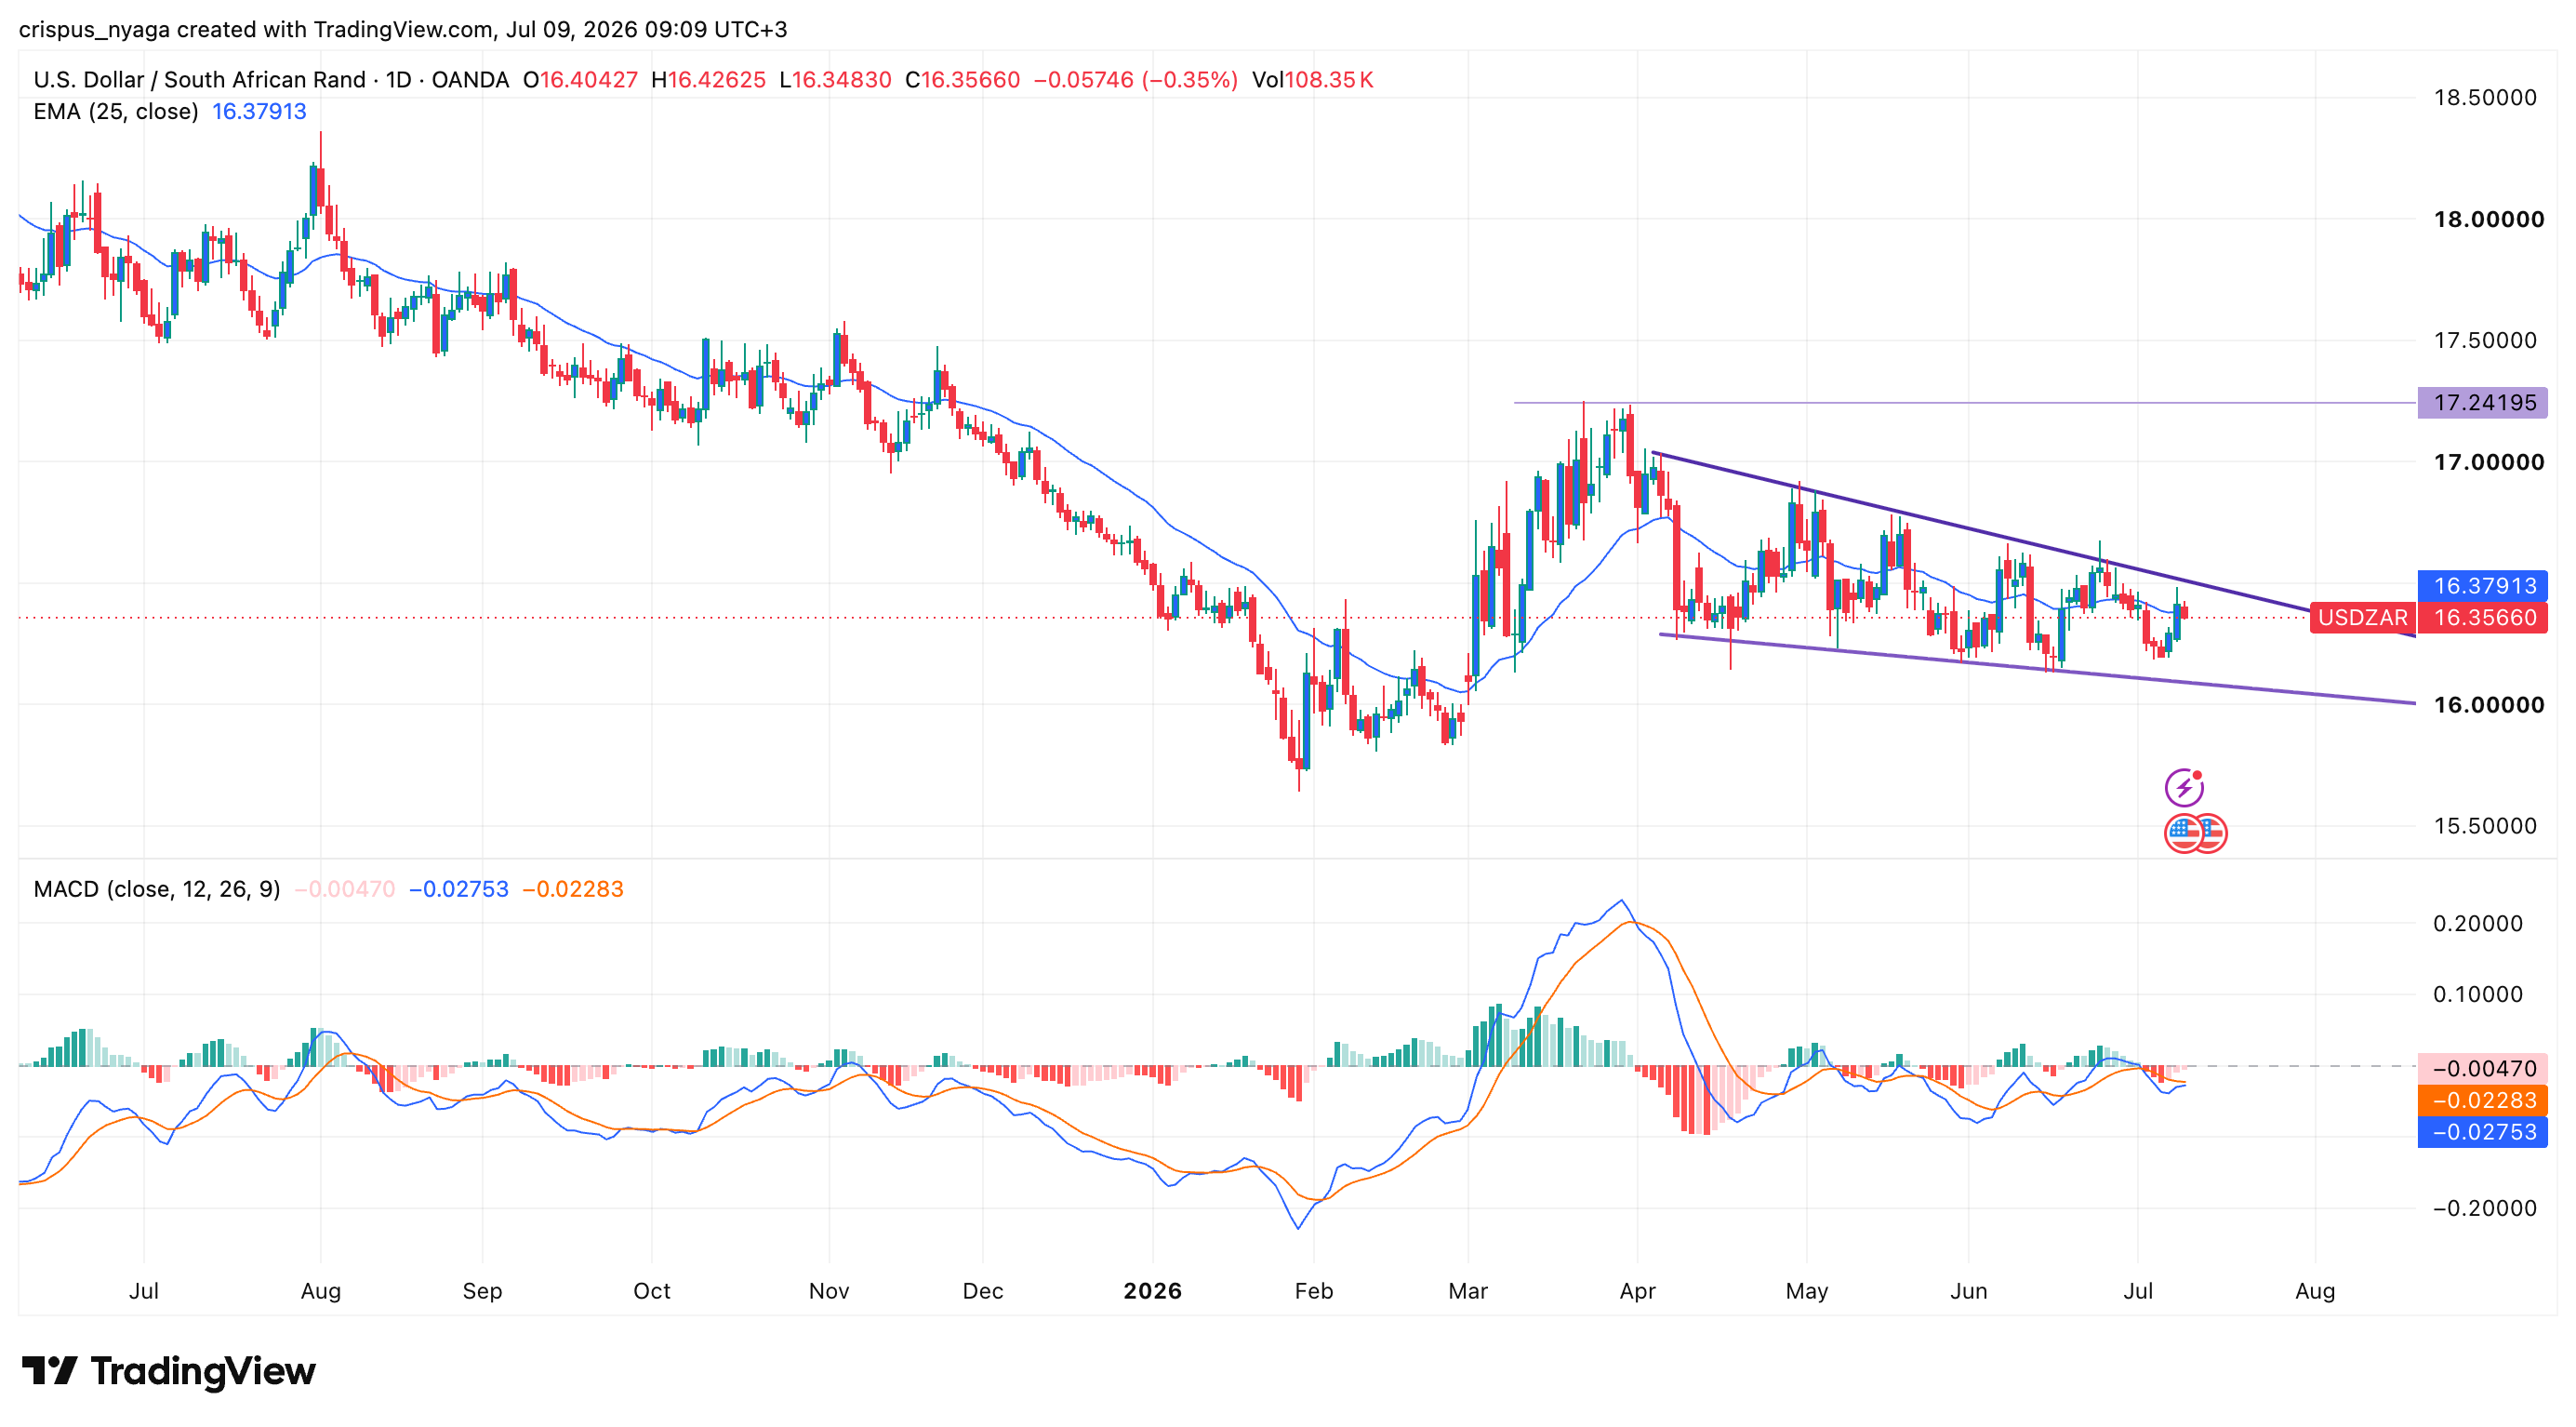Image resolution: width=2576 pixels, height=1427 pixels.
Task: Click the orange −0.02283 MACD axis tag
Action: (x=2483, y=1100)
